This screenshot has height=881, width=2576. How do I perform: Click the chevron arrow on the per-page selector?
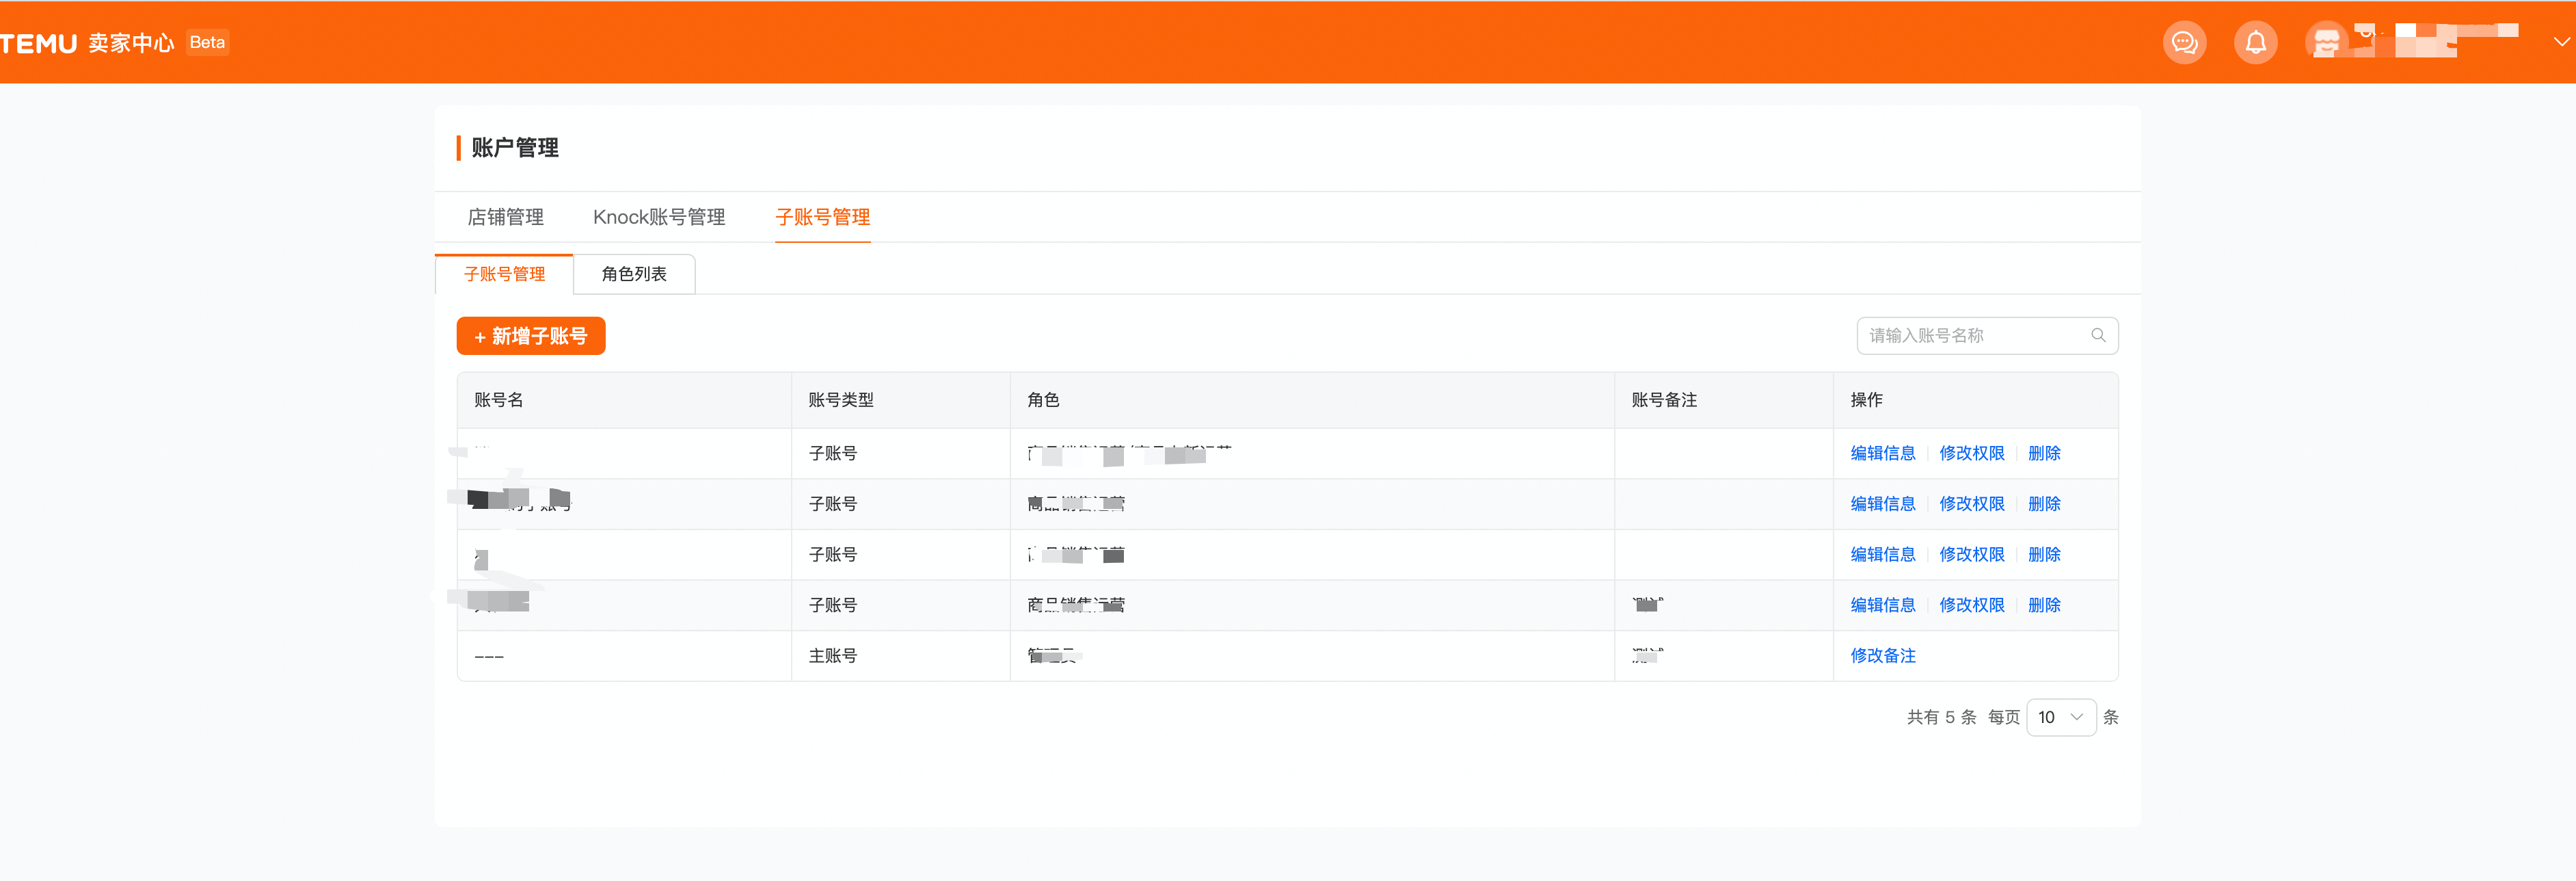coord(2078,717)
